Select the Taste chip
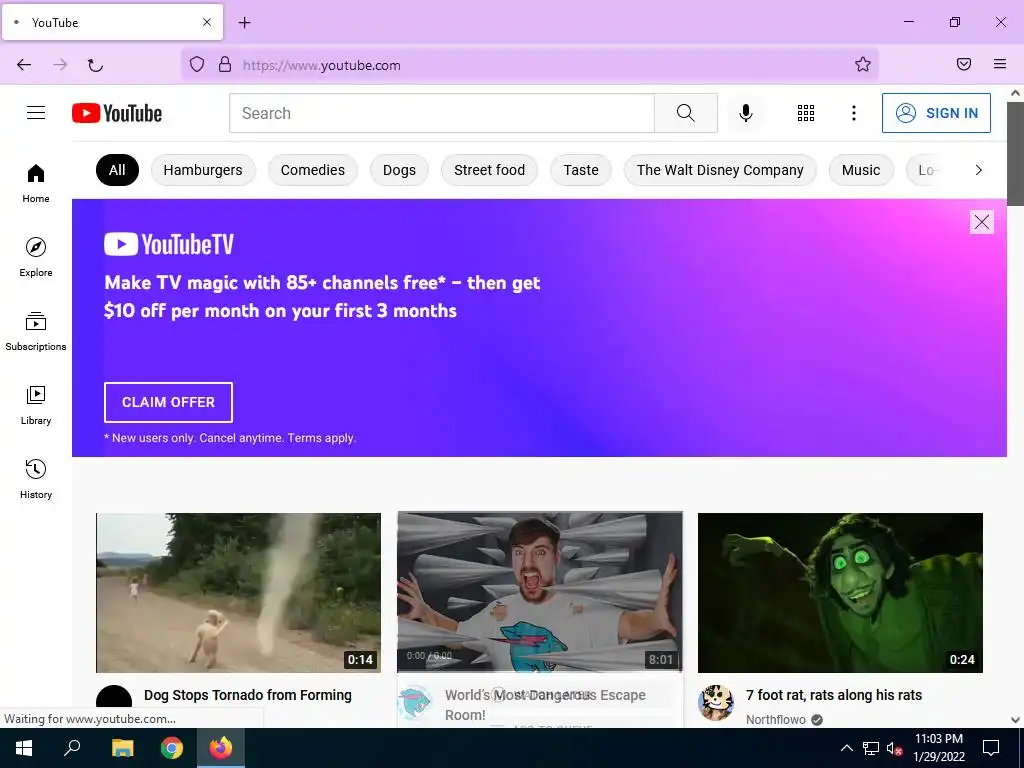This screenshot has height=768, width=1024. [581, 170]
